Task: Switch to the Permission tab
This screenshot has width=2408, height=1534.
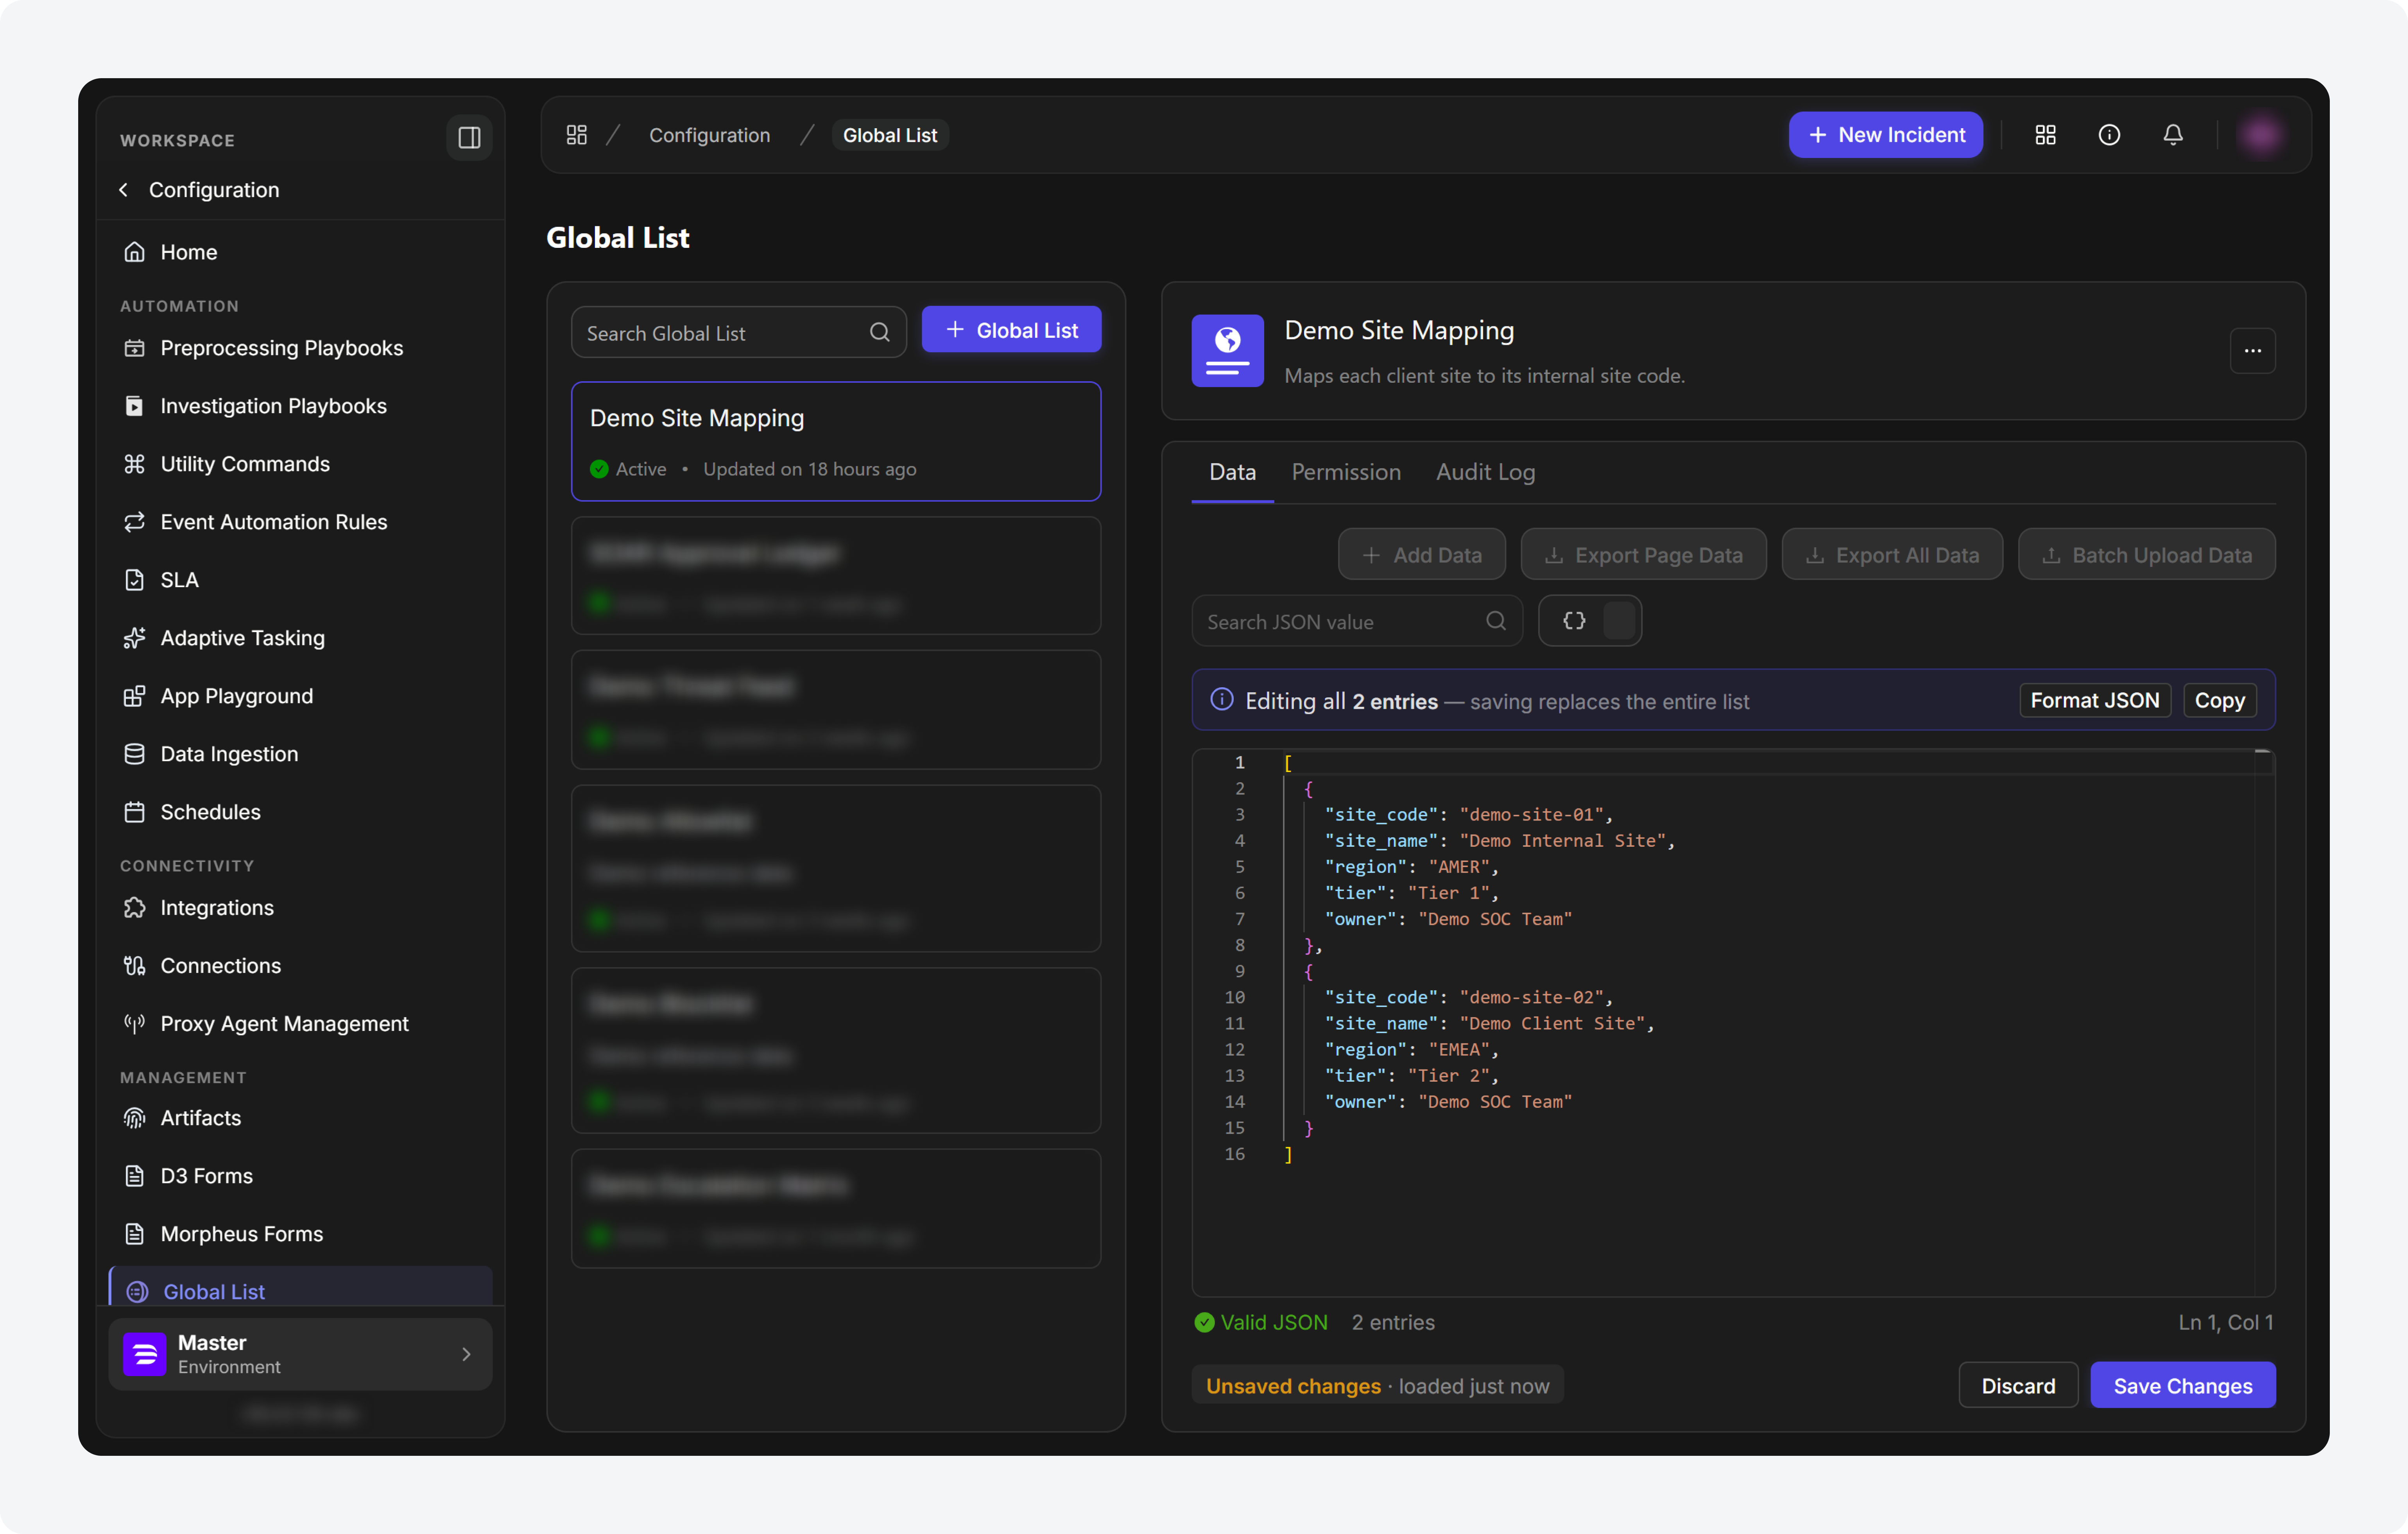Action: (x=1346, y=472)
